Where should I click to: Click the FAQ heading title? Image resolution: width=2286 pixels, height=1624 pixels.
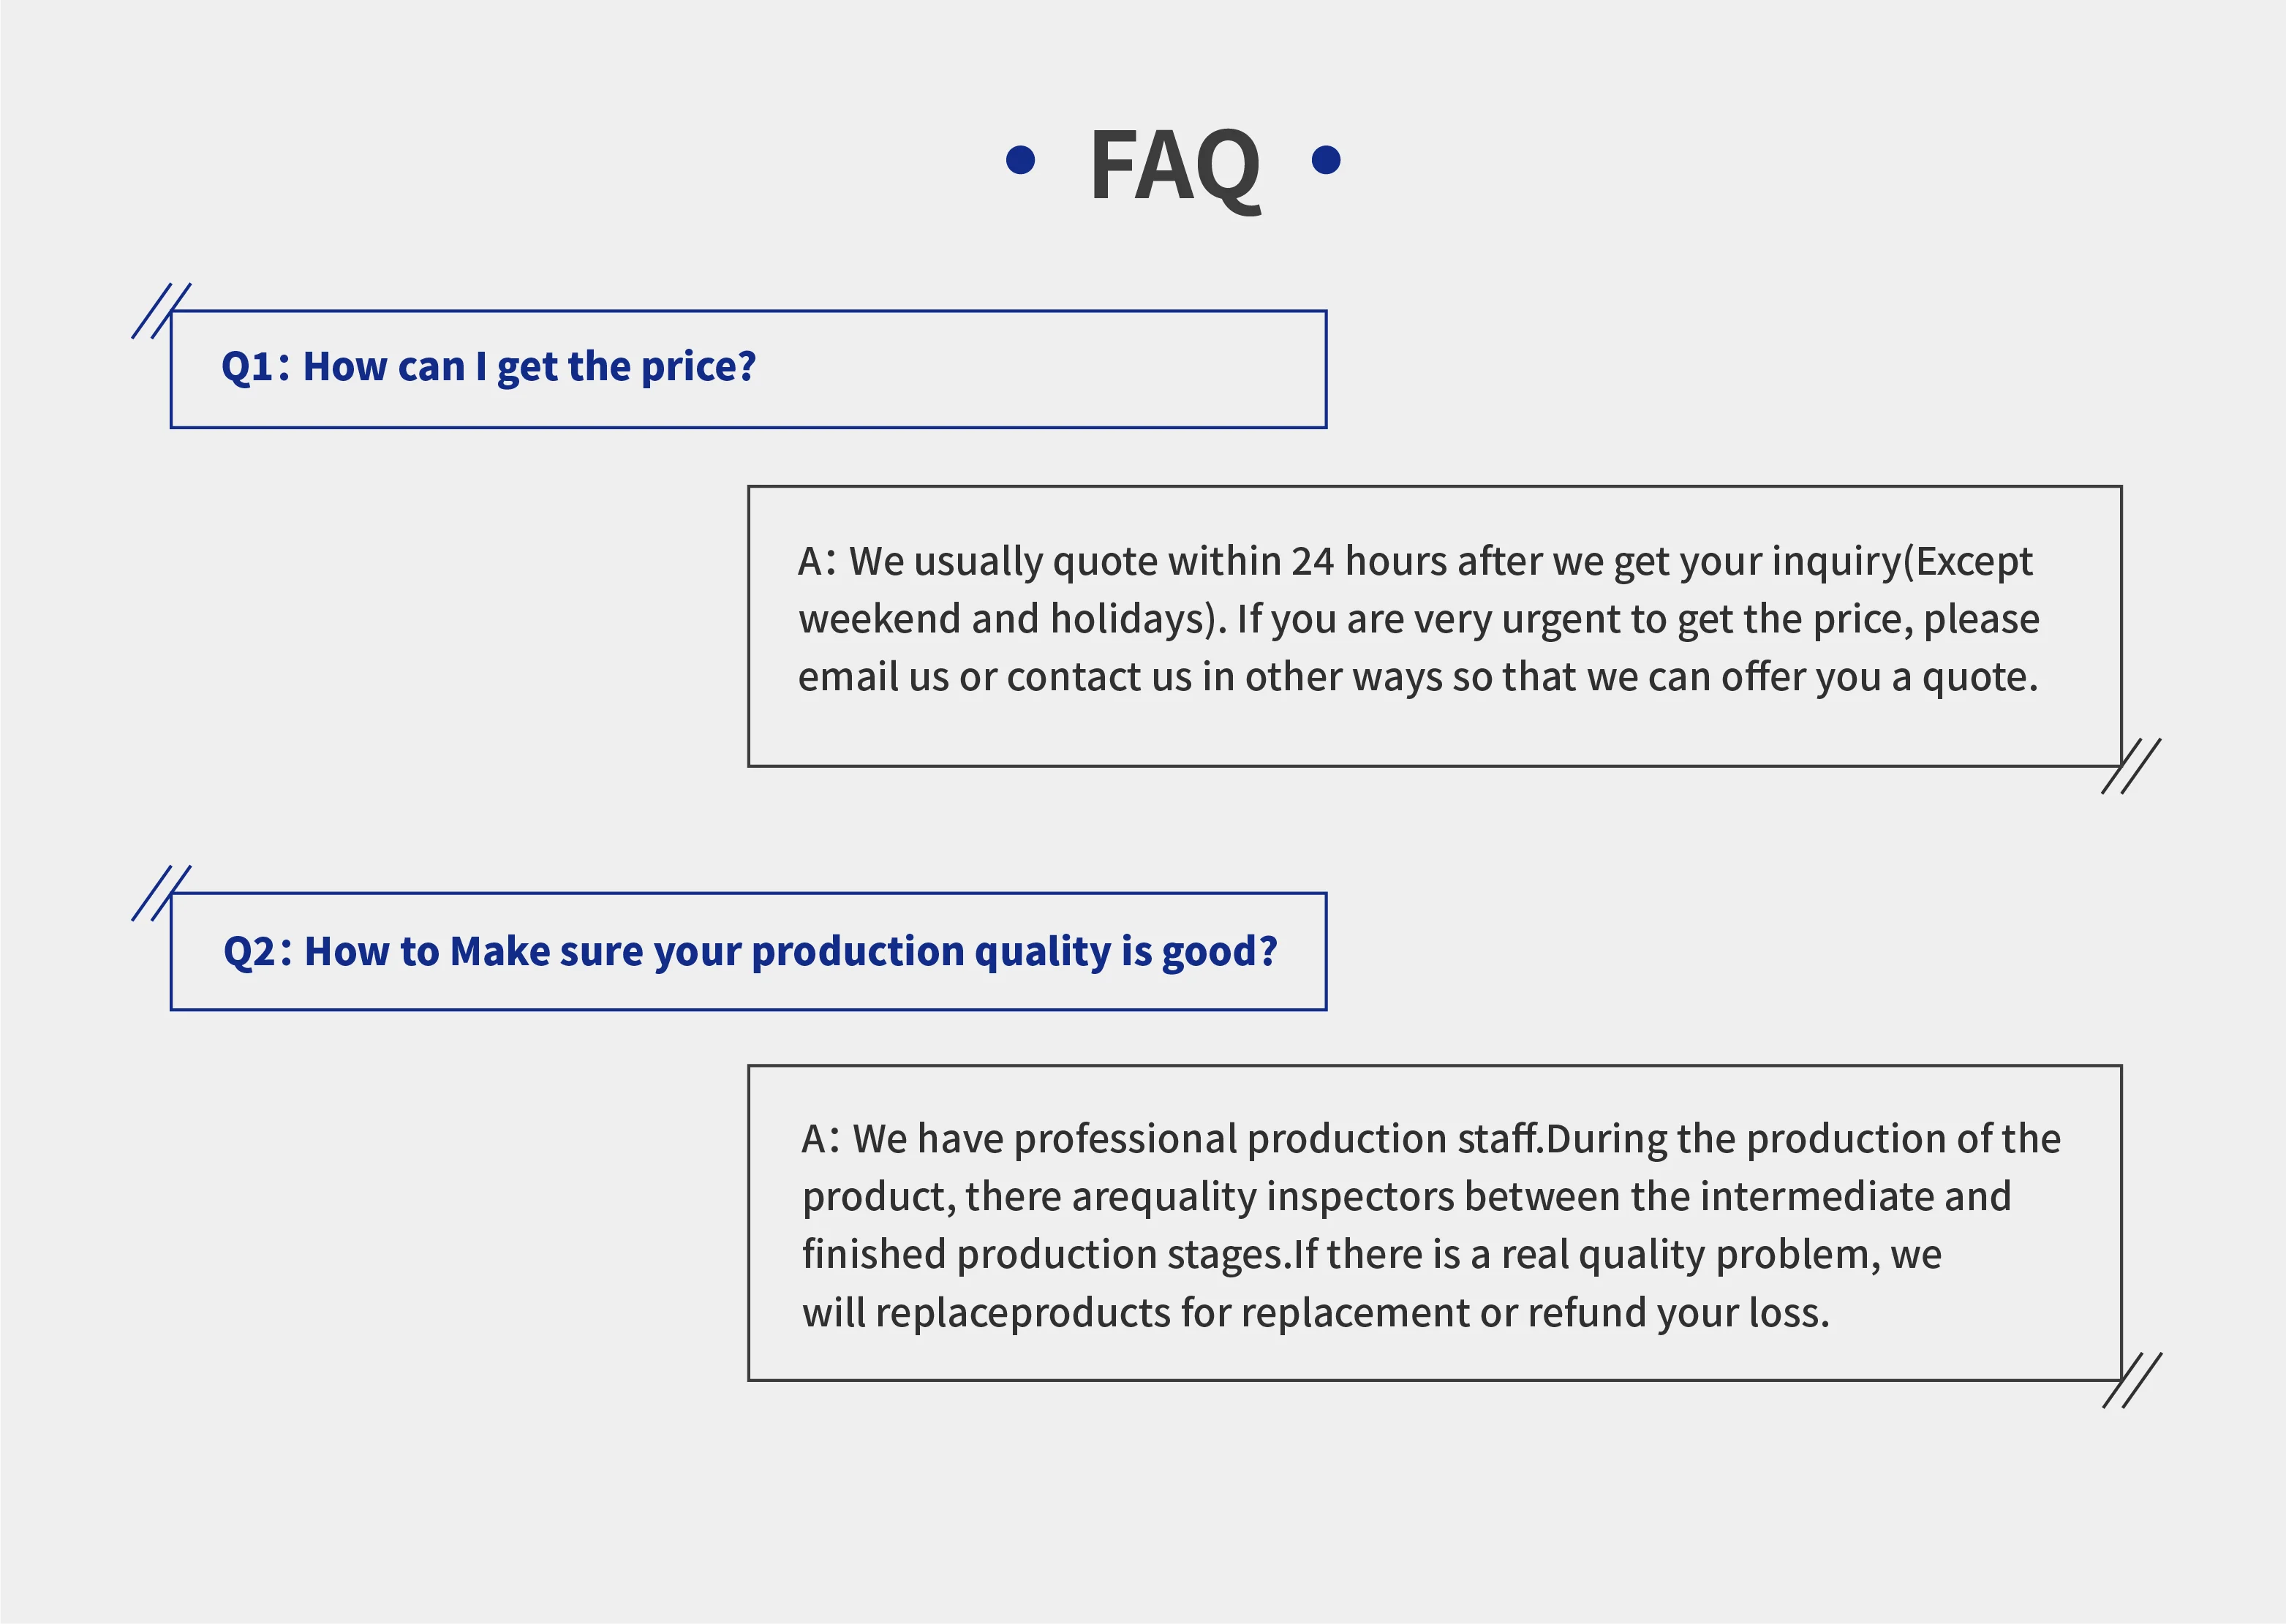1174,165
